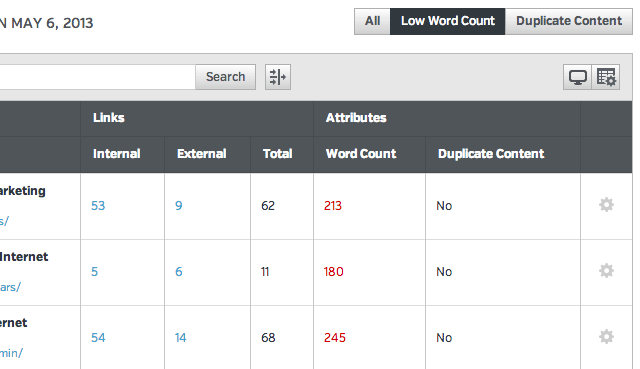The height and width of the screenshot is (369, 640).
Task: Select the No cell in the 180 row
Action: coord(444,272)
